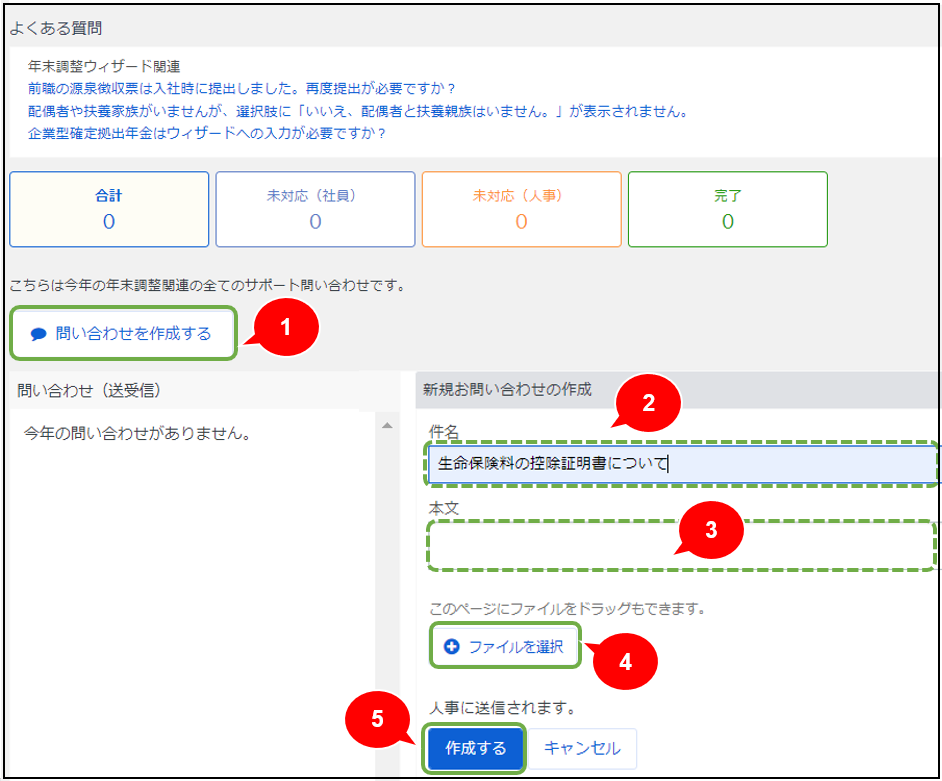Select the red callout marker numbered 5

[378, 720]
